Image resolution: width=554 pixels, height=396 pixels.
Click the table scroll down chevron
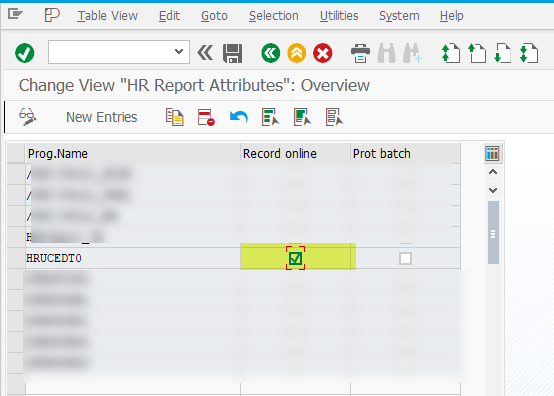493,190
